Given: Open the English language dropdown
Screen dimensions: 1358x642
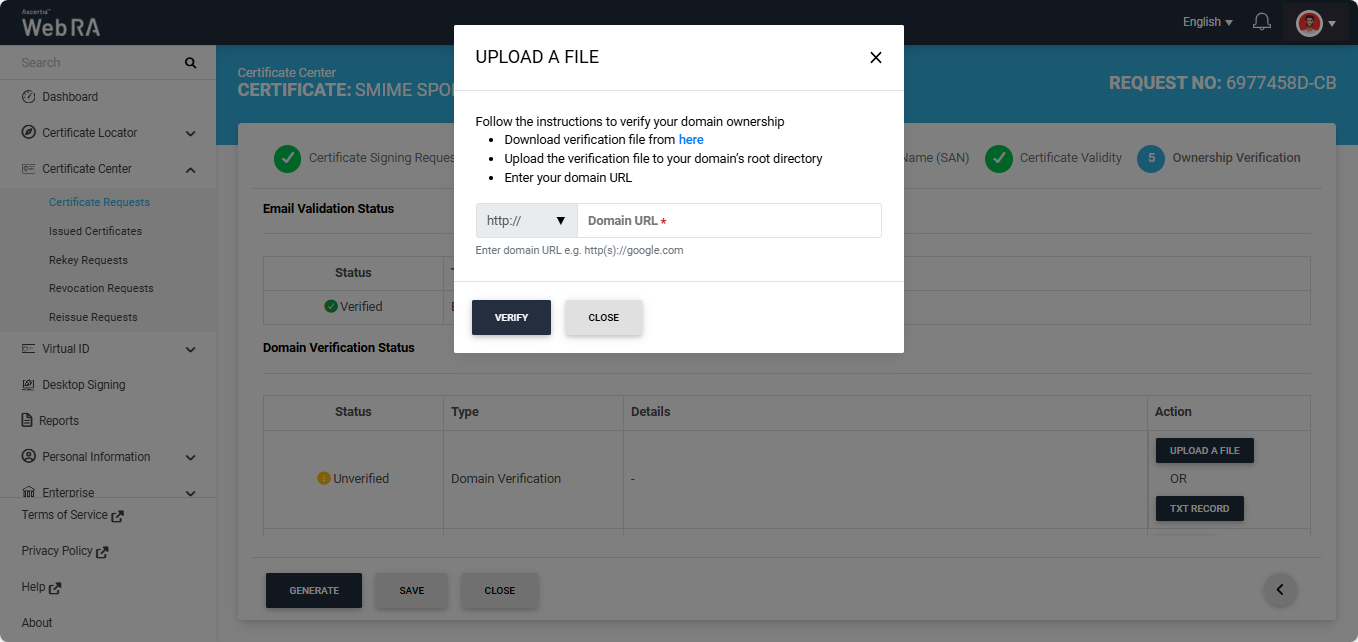Looking at the screenshot, I should [x=1207, y=22].
